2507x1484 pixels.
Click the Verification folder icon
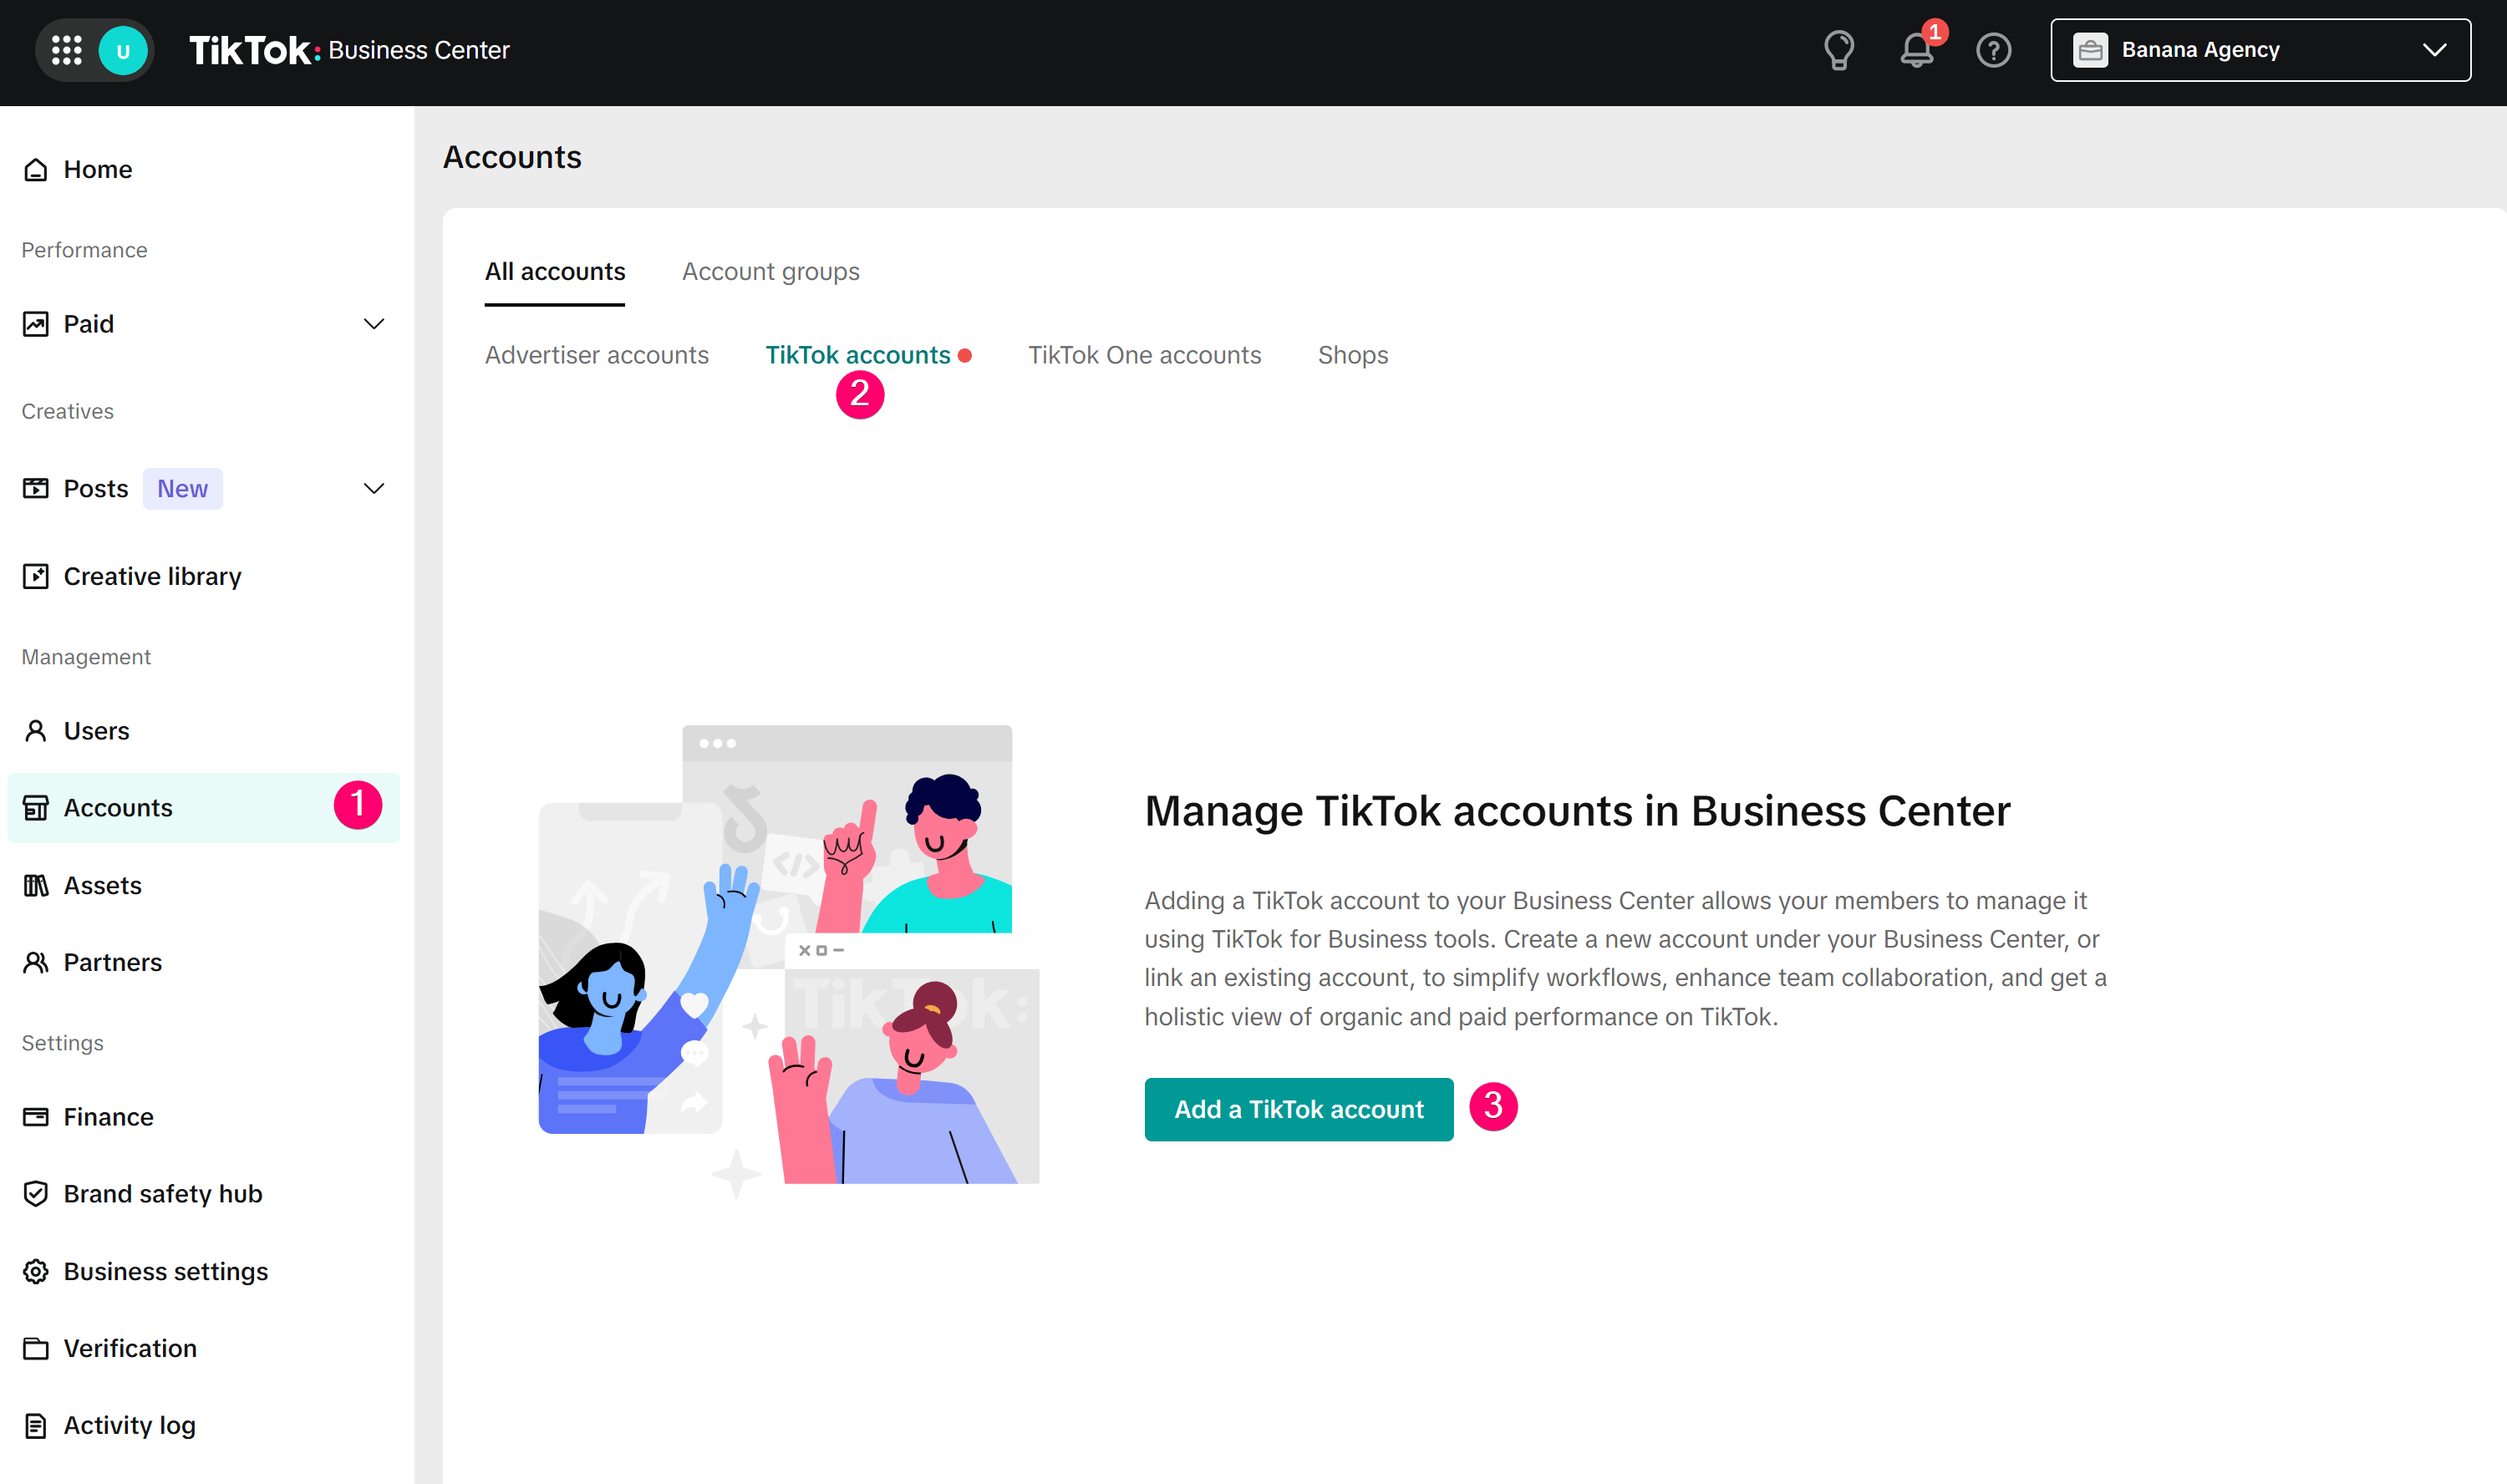36,1349
